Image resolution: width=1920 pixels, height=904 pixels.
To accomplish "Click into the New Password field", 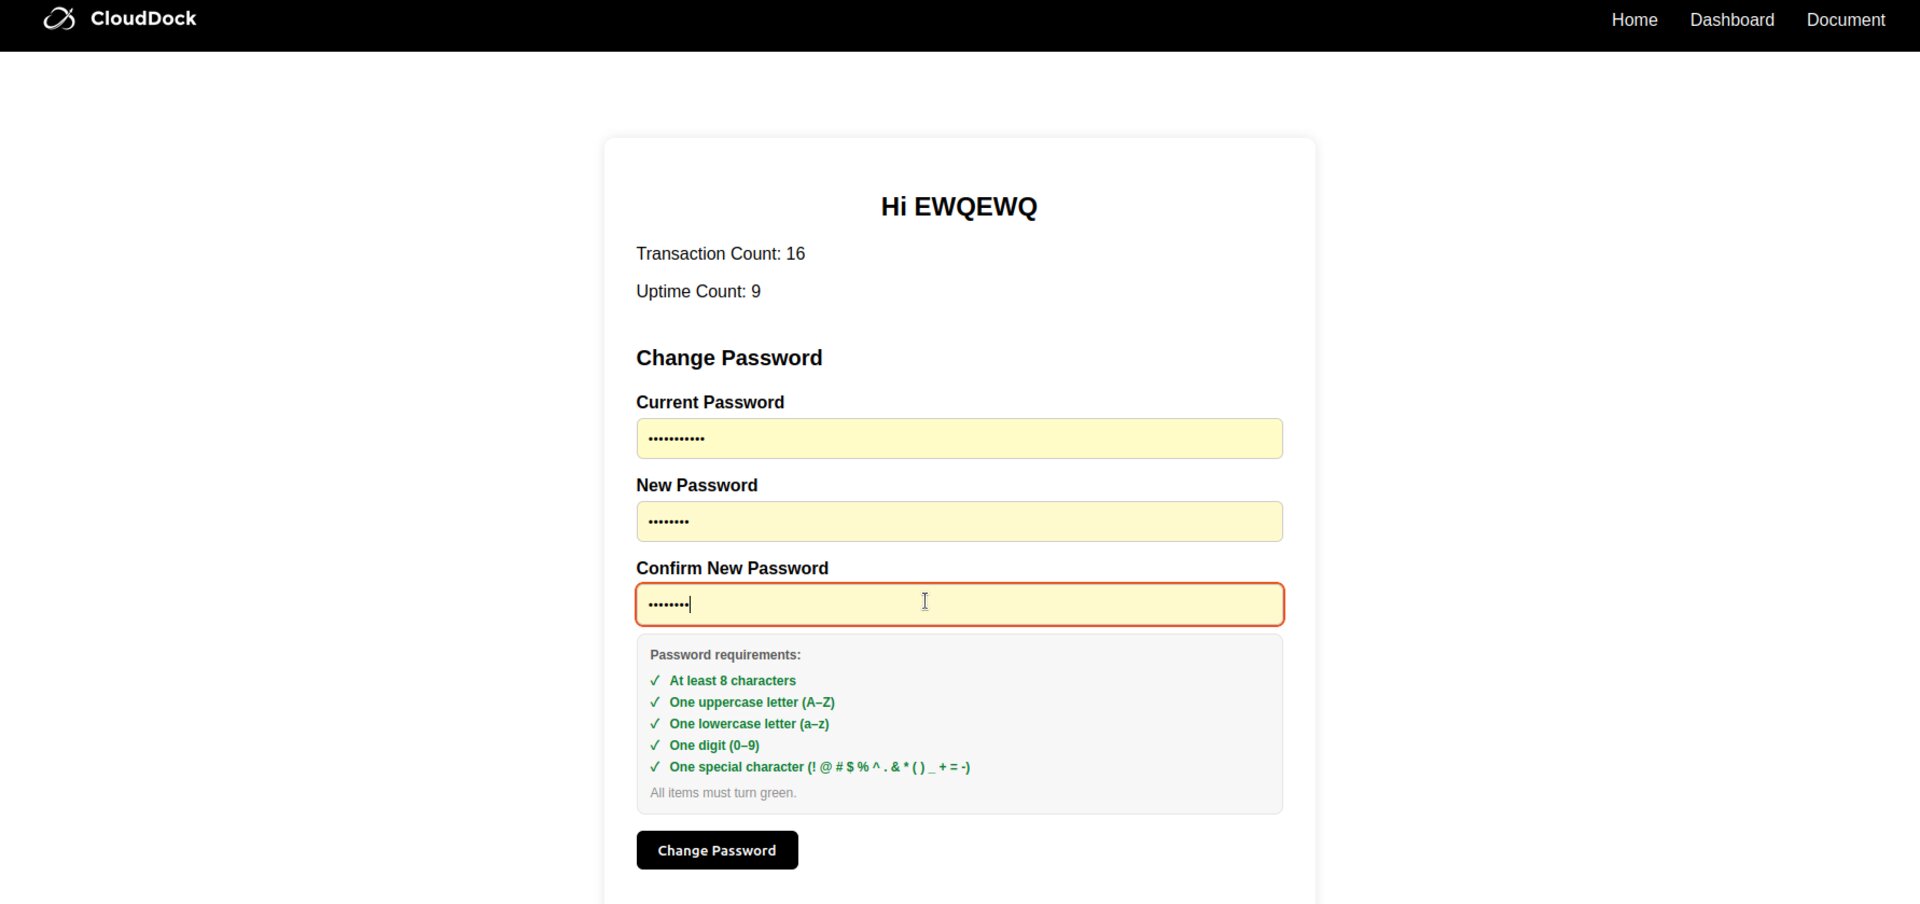I will pyautogui.click(x=959, y=522).
